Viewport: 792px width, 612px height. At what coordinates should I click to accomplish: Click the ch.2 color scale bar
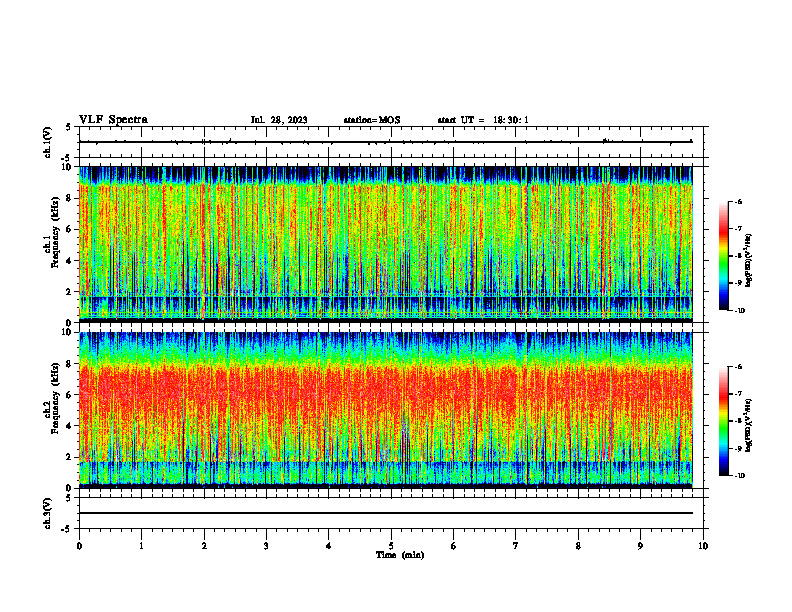(x=723, y=421)
